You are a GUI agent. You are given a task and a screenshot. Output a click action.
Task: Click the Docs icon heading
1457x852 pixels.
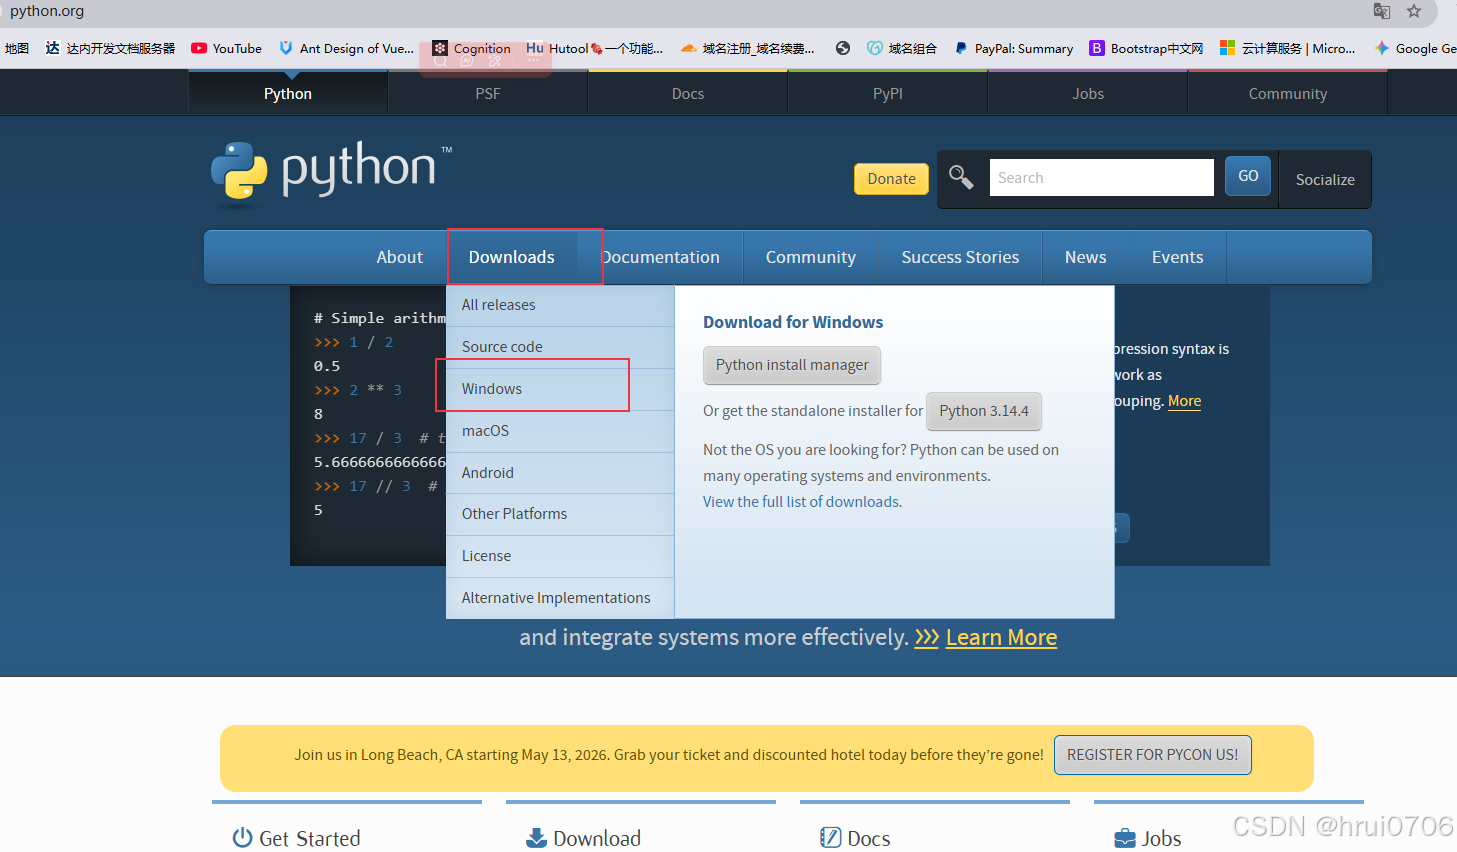pyautogui.click(x=855, y=838)
